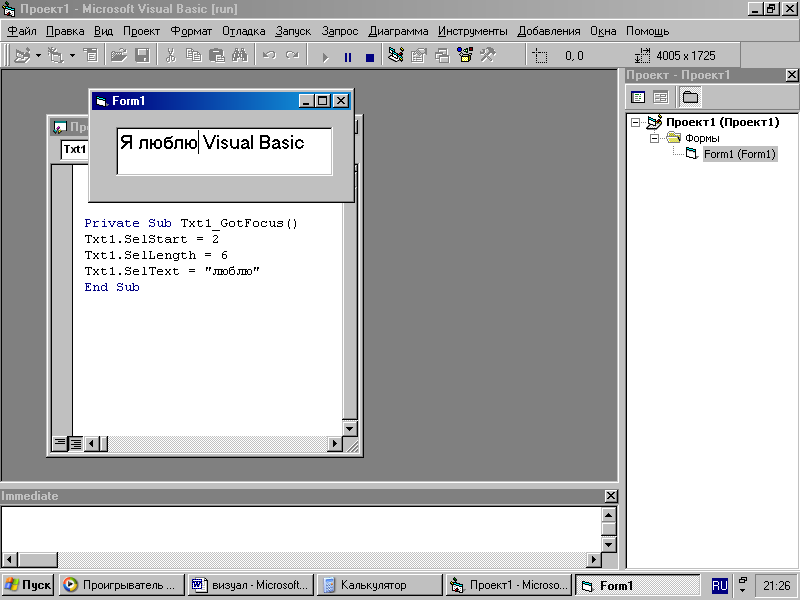This screenshot has height=600, width=800.
Task: Open the Toolbox hammer-and-wrench icon
Action: [488, 55]
